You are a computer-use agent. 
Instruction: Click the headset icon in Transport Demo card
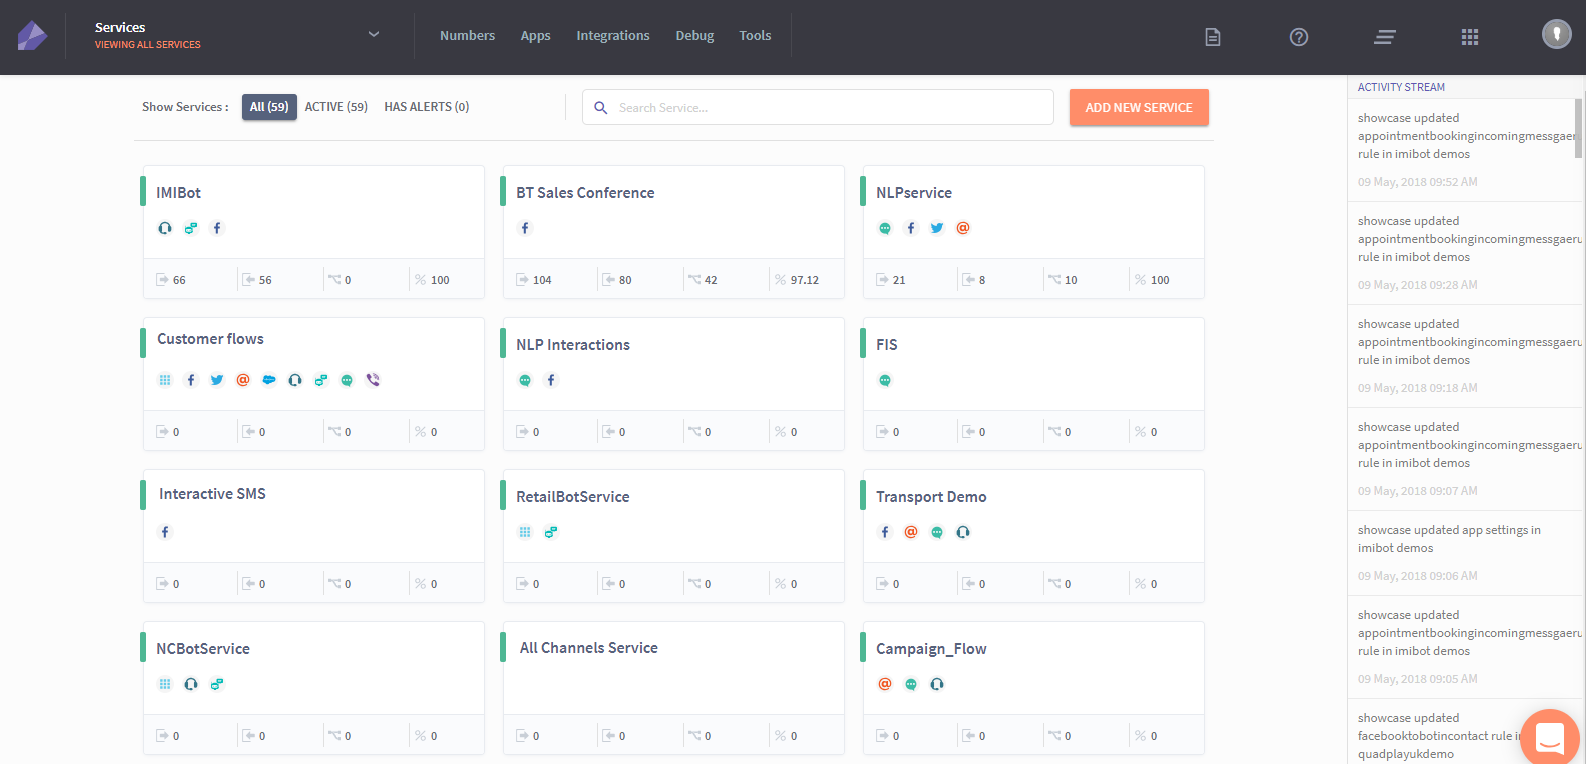963,532
